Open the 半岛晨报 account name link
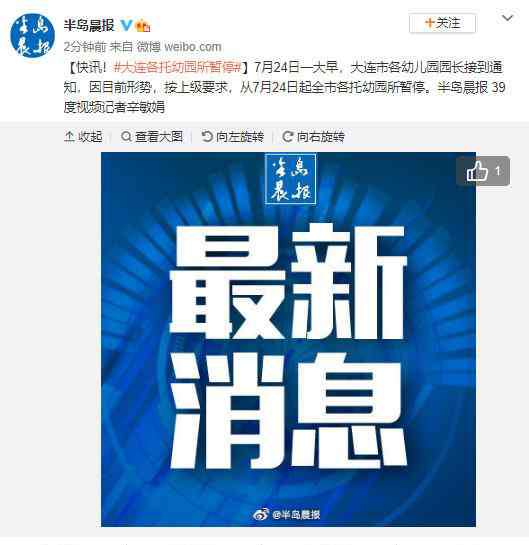Screen dimensions: 529x545 [89, 25]
